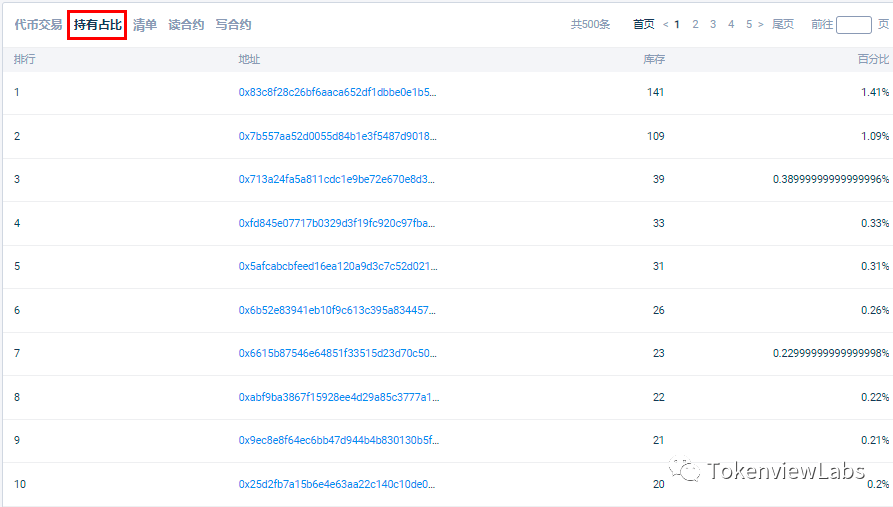Go to page 3

click(x=713, y=24)
